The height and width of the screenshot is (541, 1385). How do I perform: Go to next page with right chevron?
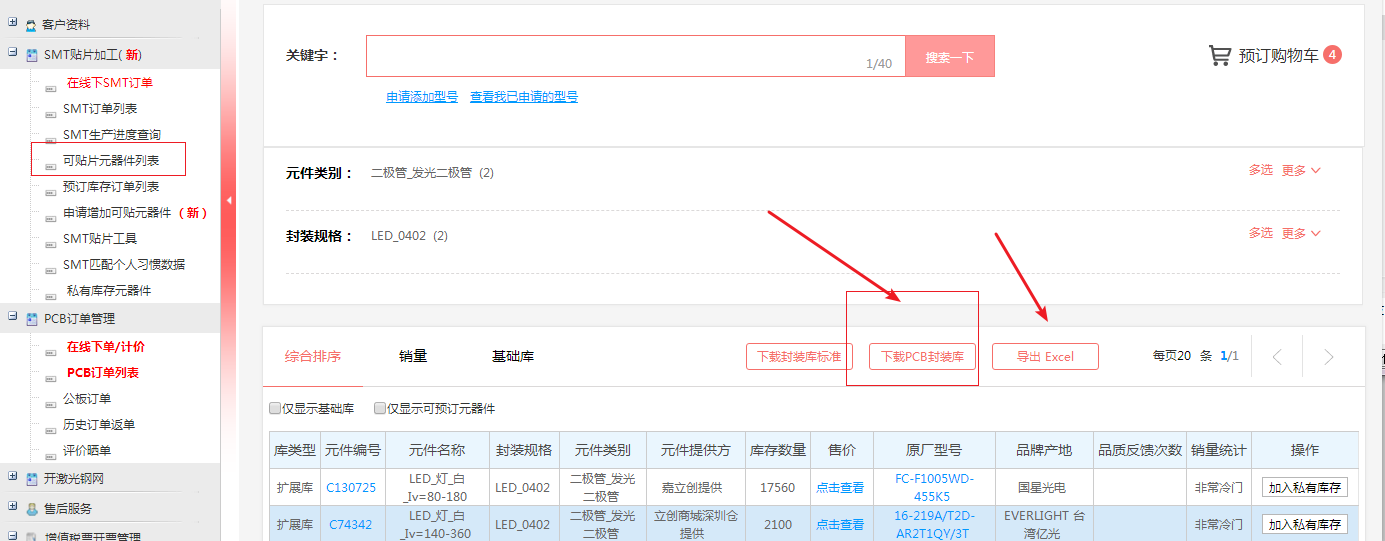[x=1328, y=357]
